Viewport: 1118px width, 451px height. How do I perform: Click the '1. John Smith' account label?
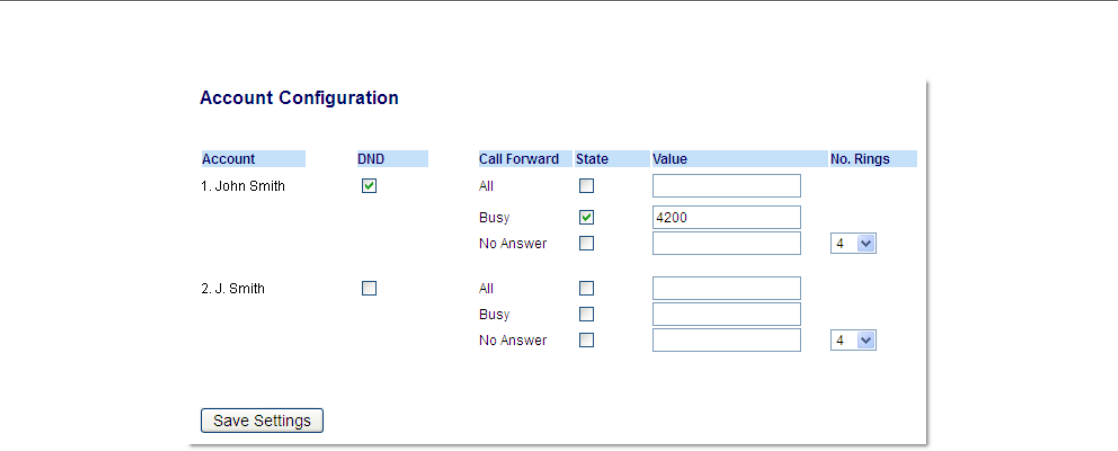(x=243, y=186)
